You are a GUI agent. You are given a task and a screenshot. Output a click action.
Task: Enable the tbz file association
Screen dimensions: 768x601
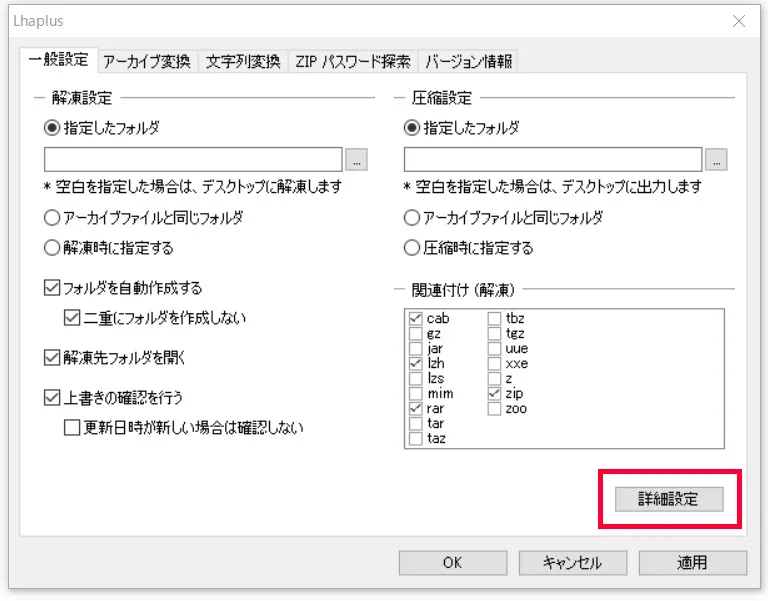pos(494,319)
